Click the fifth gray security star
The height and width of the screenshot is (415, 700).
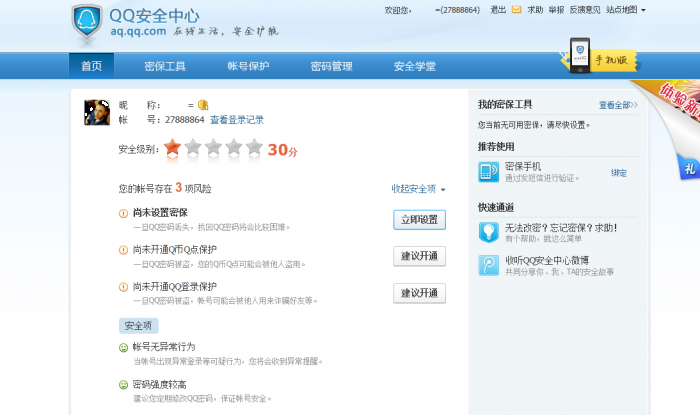254,147
